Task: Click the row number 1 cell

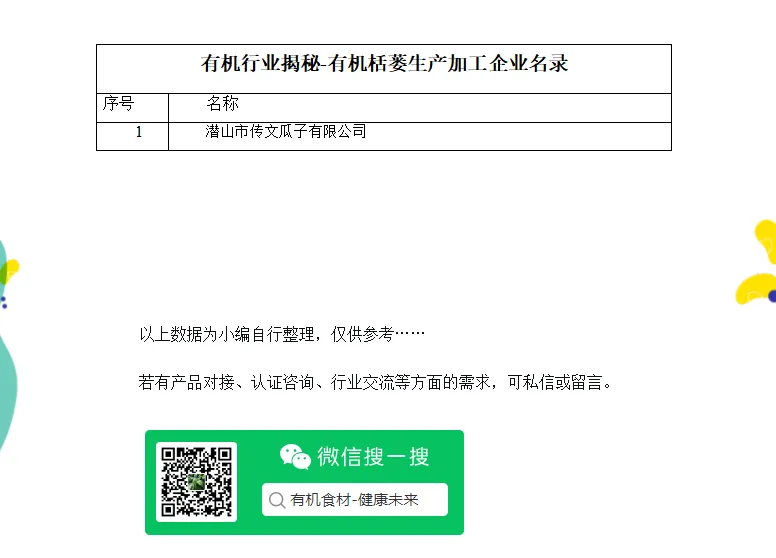Action: 133,137
